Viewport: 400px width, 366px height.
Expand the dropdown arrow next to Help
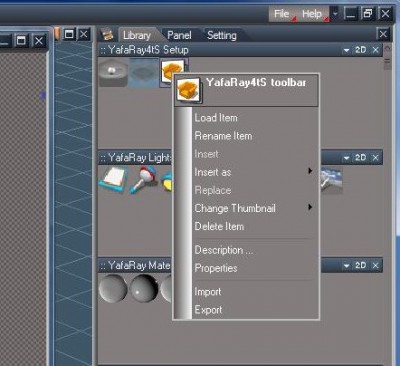(x=335, y=14)
